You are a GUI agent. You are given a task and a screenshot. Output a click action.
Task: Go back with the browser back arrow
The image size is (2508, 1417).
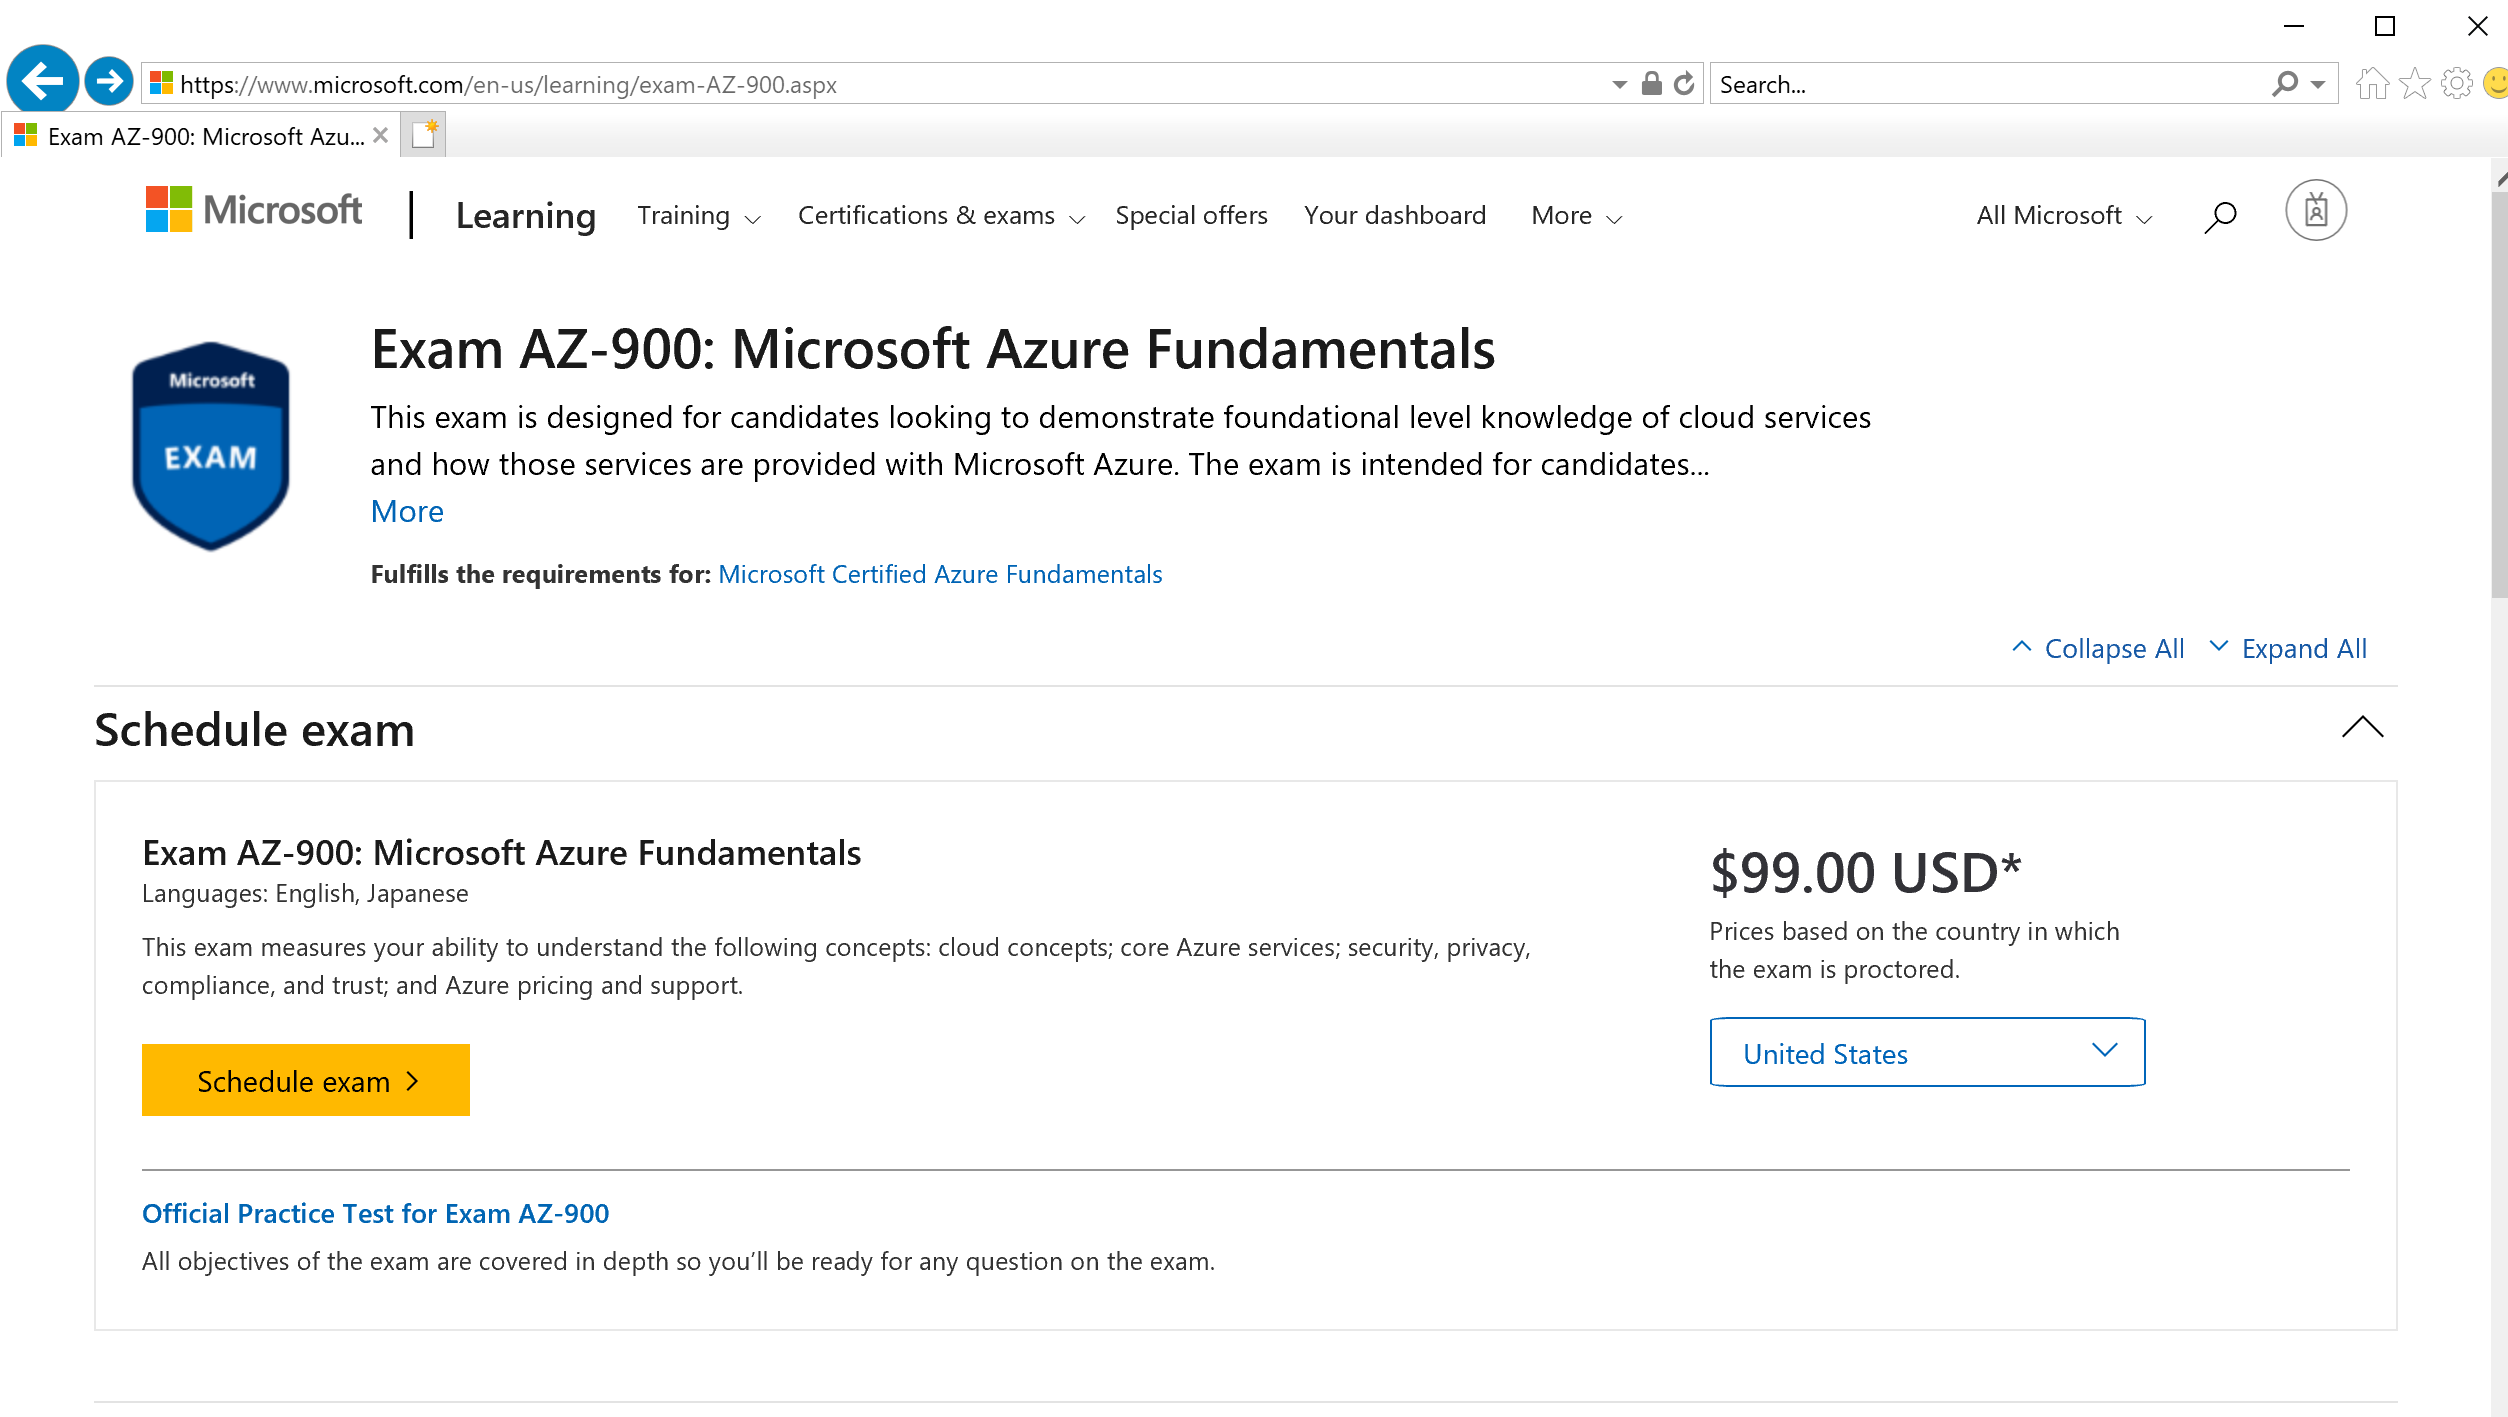tap(43, 81)
